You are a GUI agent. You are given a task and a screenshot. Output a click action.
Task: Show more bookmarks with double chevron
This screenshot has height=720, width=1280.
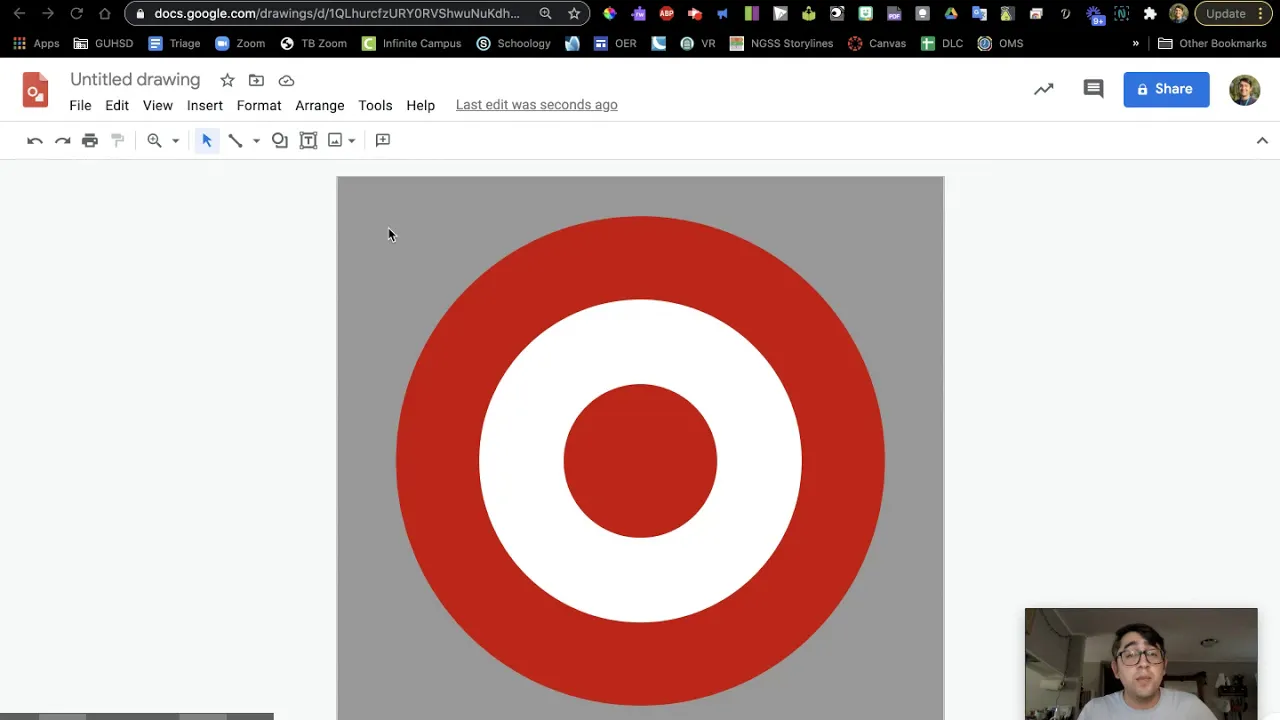(1135, 44)
